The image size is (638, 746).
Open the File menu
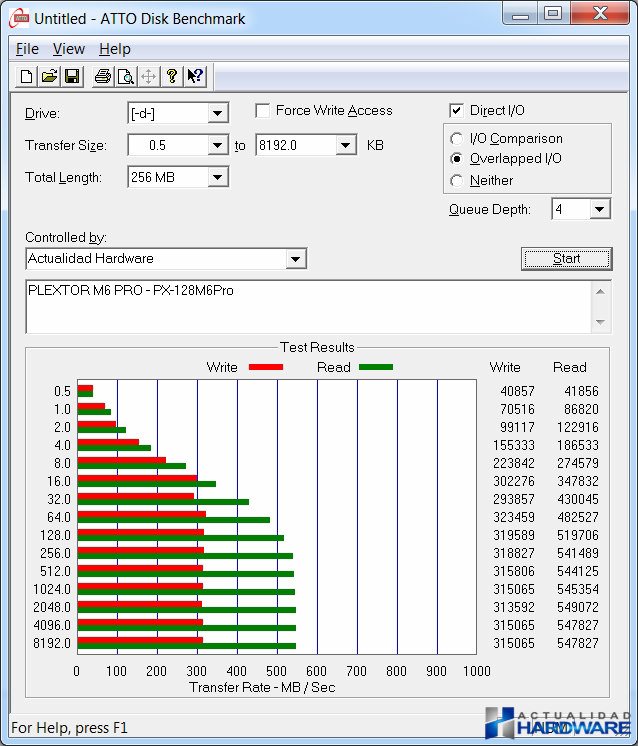pyautogui.click(x=27, y=49)
